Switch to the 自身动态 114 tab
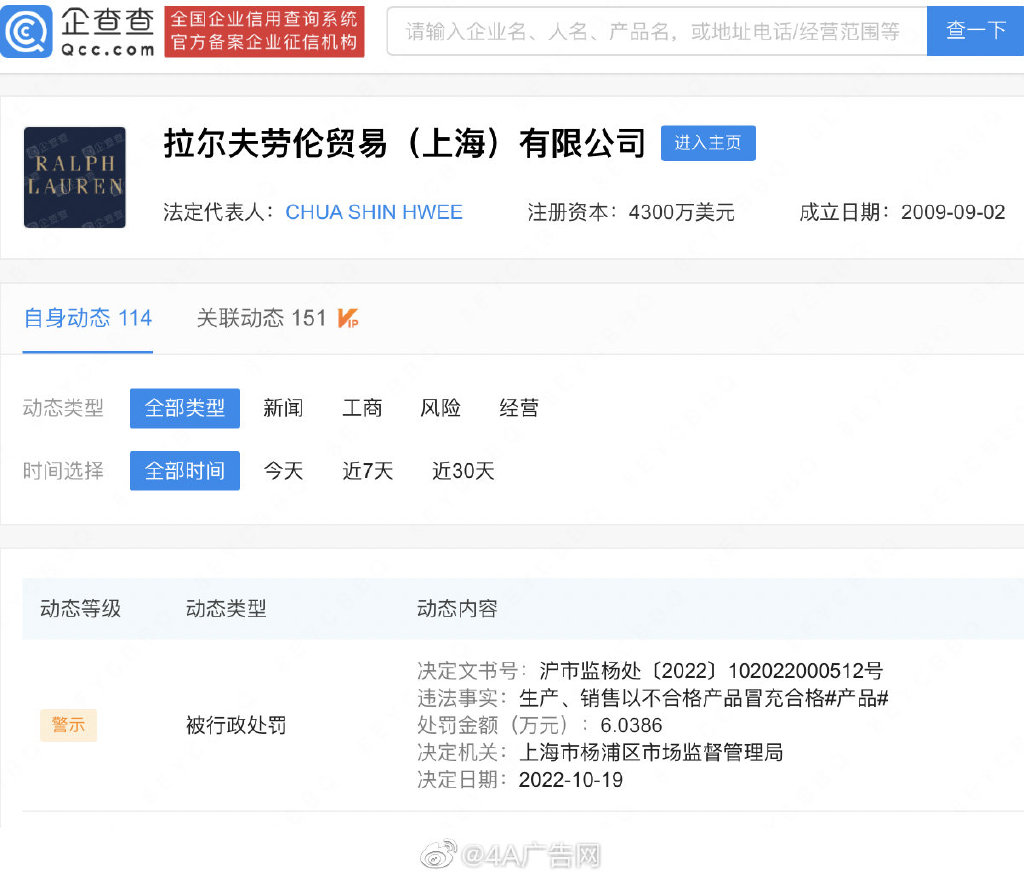The height and width of the screenshot is (879, 1024). [88, 318]
